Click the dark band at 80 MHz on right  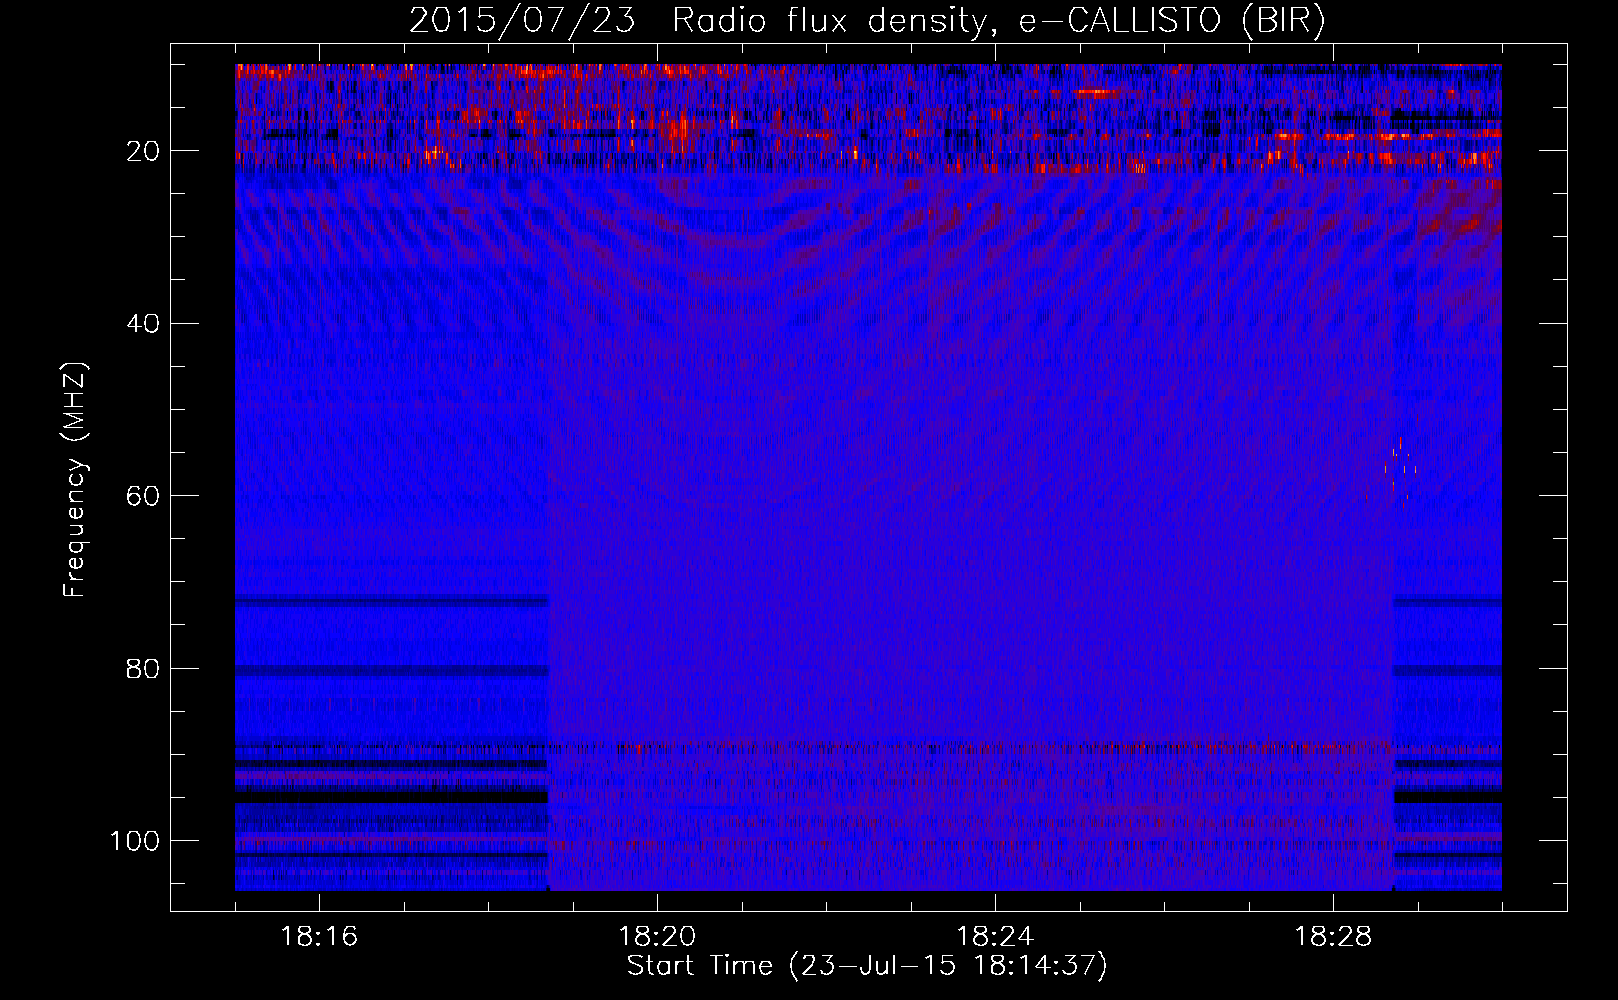(x=1447, y=670)
